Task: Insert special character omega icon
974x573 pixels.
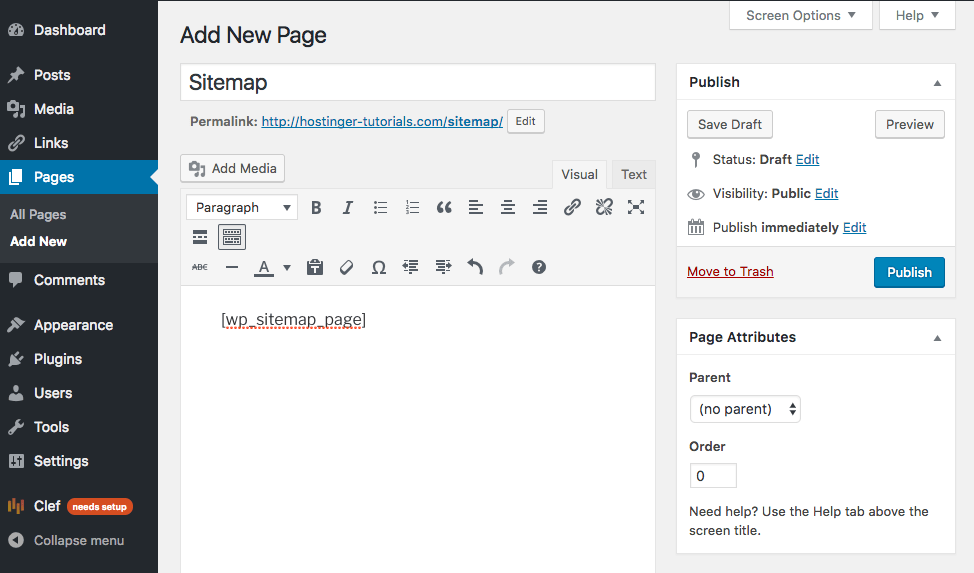Action: 379,267
